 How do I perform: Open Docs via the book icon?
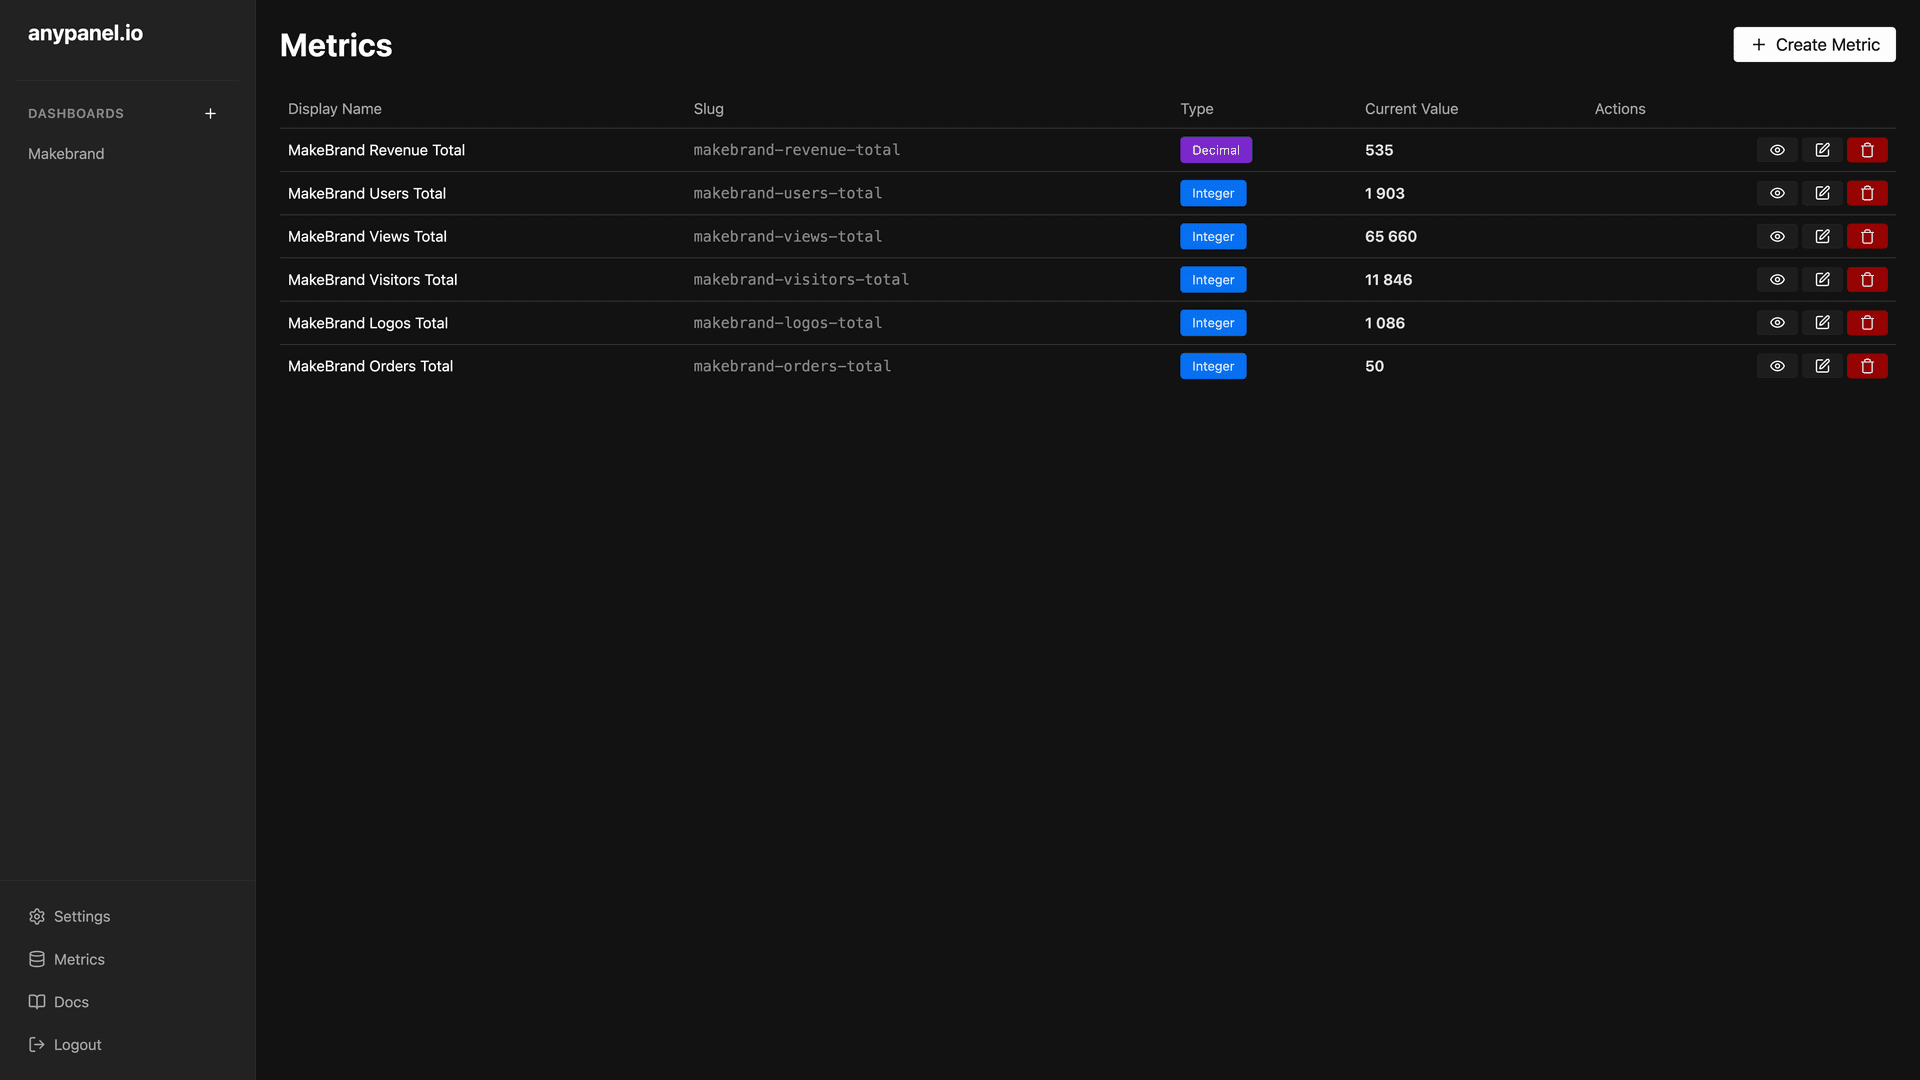[37, 1002]
